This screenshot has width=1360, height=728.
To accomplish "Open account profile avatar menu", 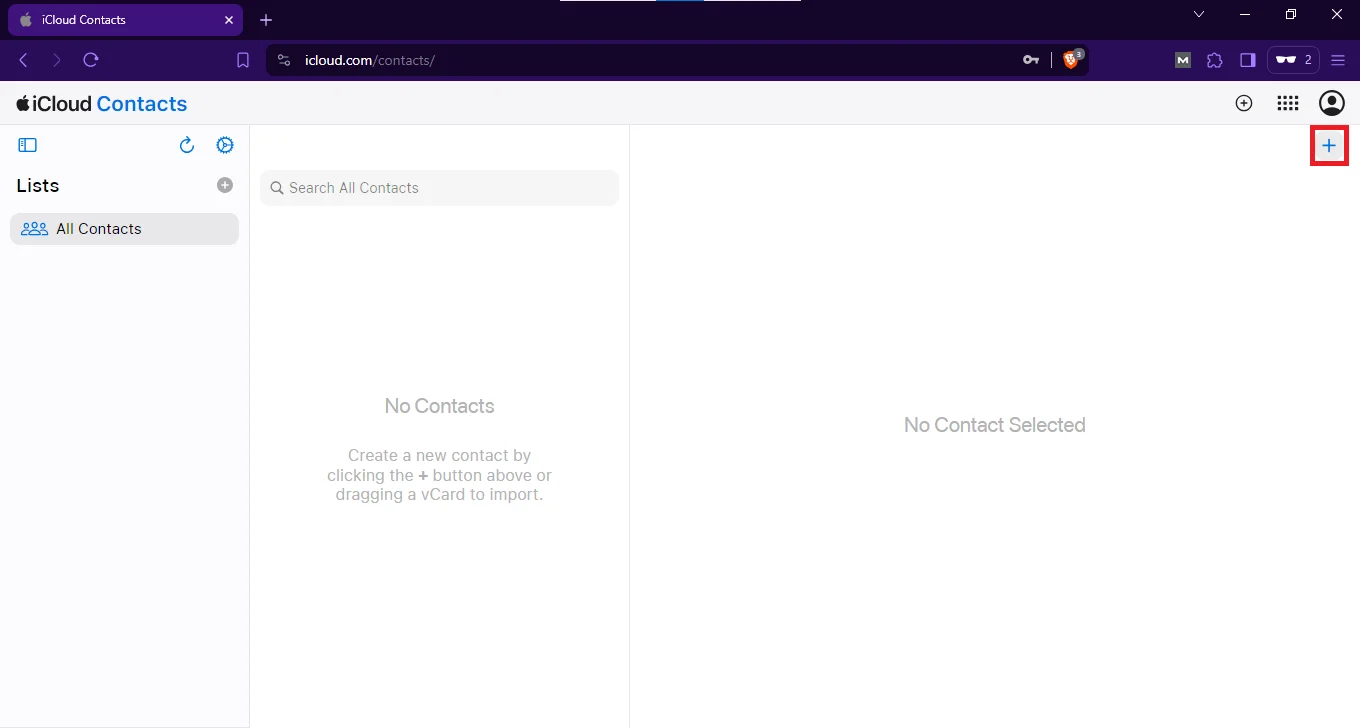I will [x=1332, y=103].
